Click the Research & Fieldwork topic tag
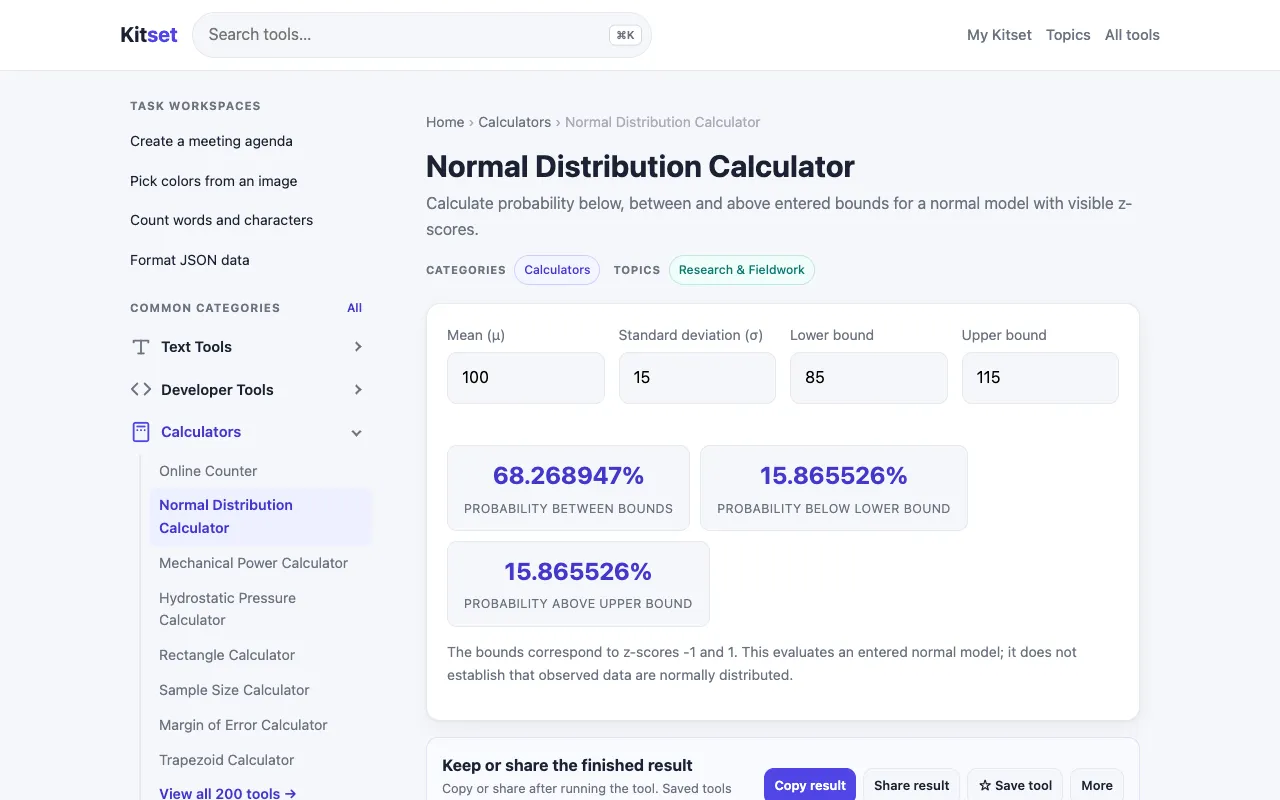Screen dimensions: 1280x800 click(x=742, y=270)
